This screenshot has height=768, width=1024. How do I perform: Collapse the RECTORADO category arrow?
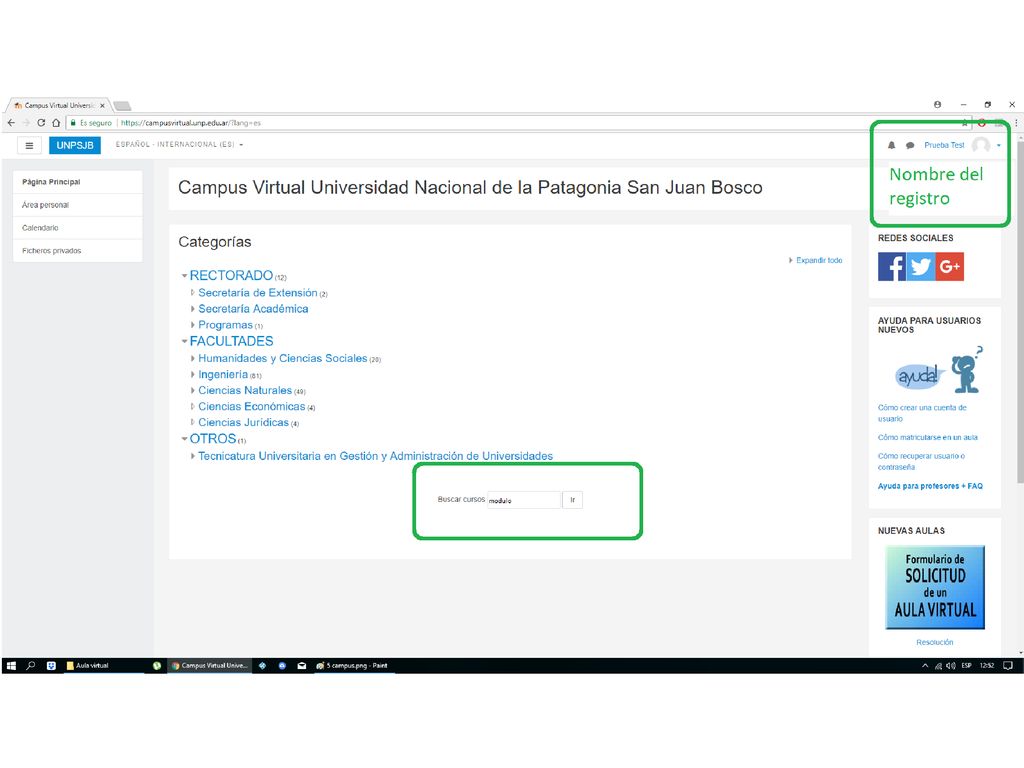(184, 276)
